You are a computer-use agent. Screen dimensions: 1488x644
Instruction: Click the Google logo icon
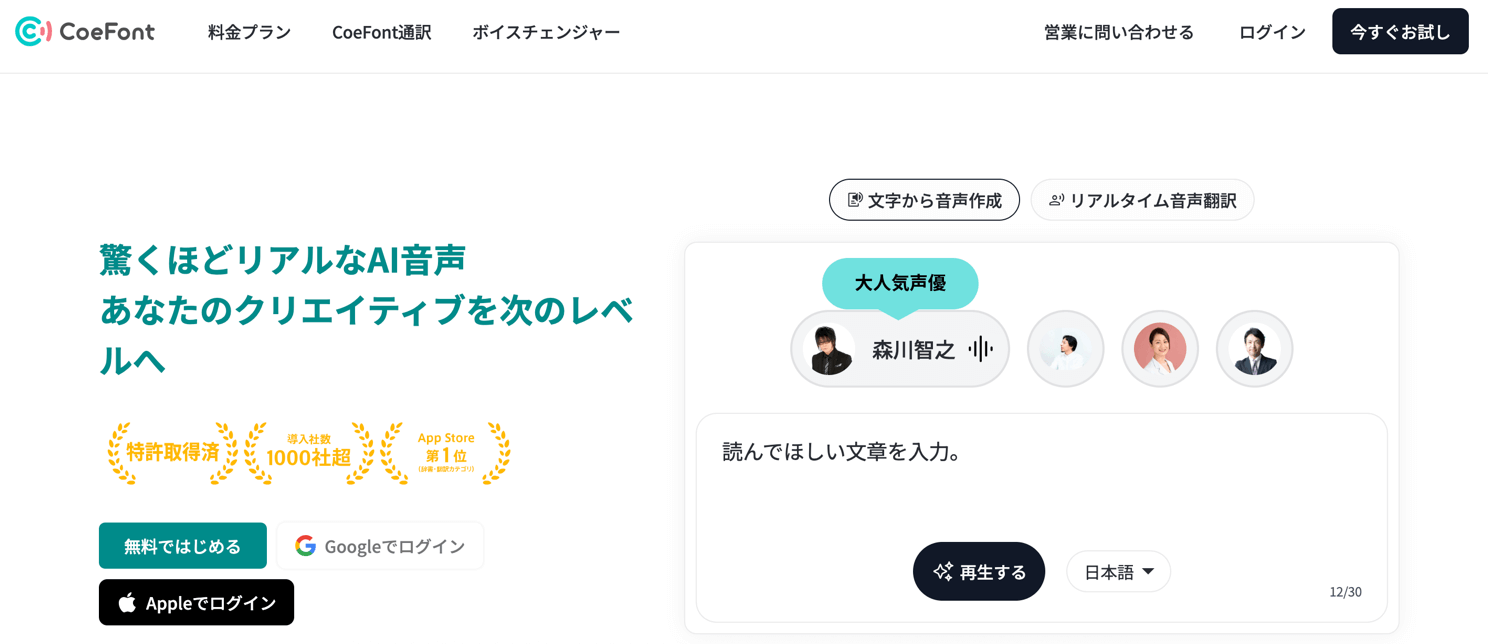click(x=306, y=546)
